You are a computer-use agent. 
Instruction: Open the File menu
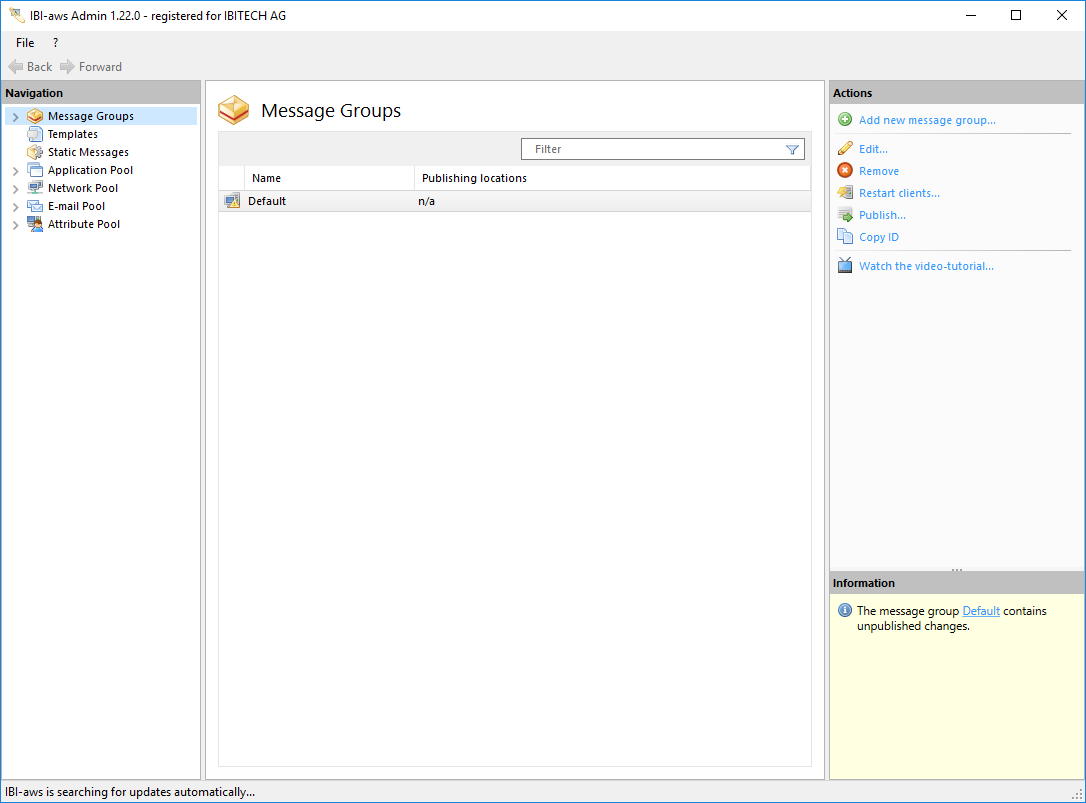click(x=25, y=43)
